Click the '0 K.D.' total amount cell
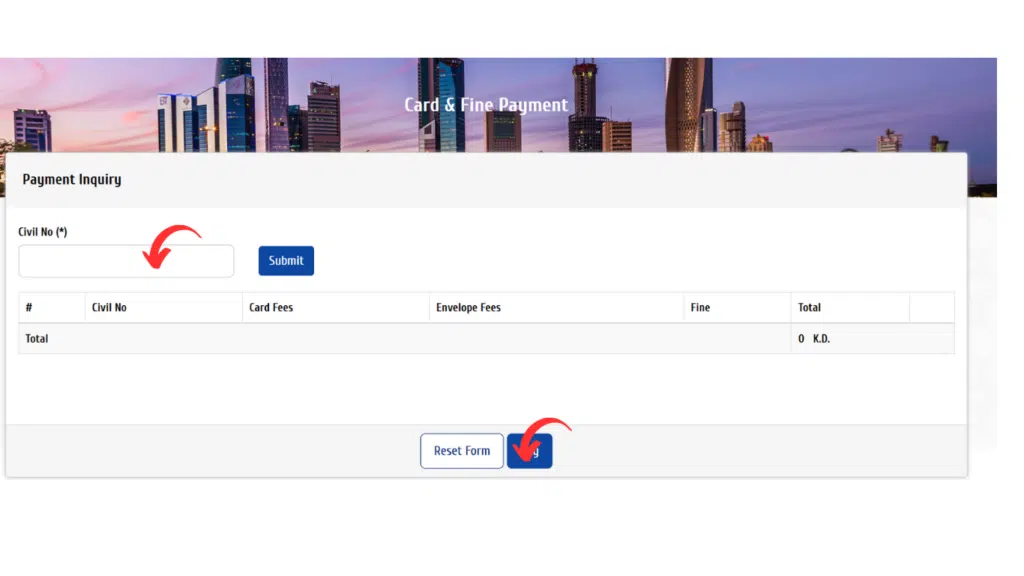The height and width of the screenshot is (576, 1024). pos(814,339)
